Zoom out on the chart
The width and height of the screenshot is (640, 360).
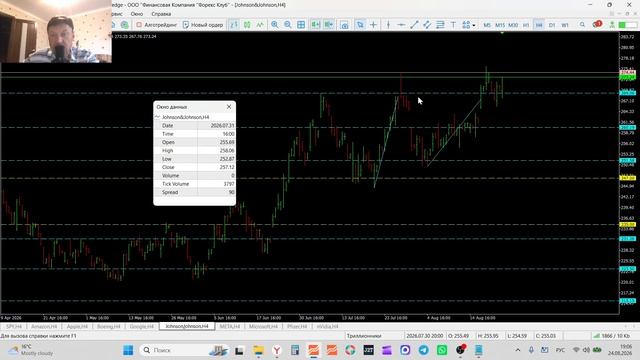tap(288, 25)
